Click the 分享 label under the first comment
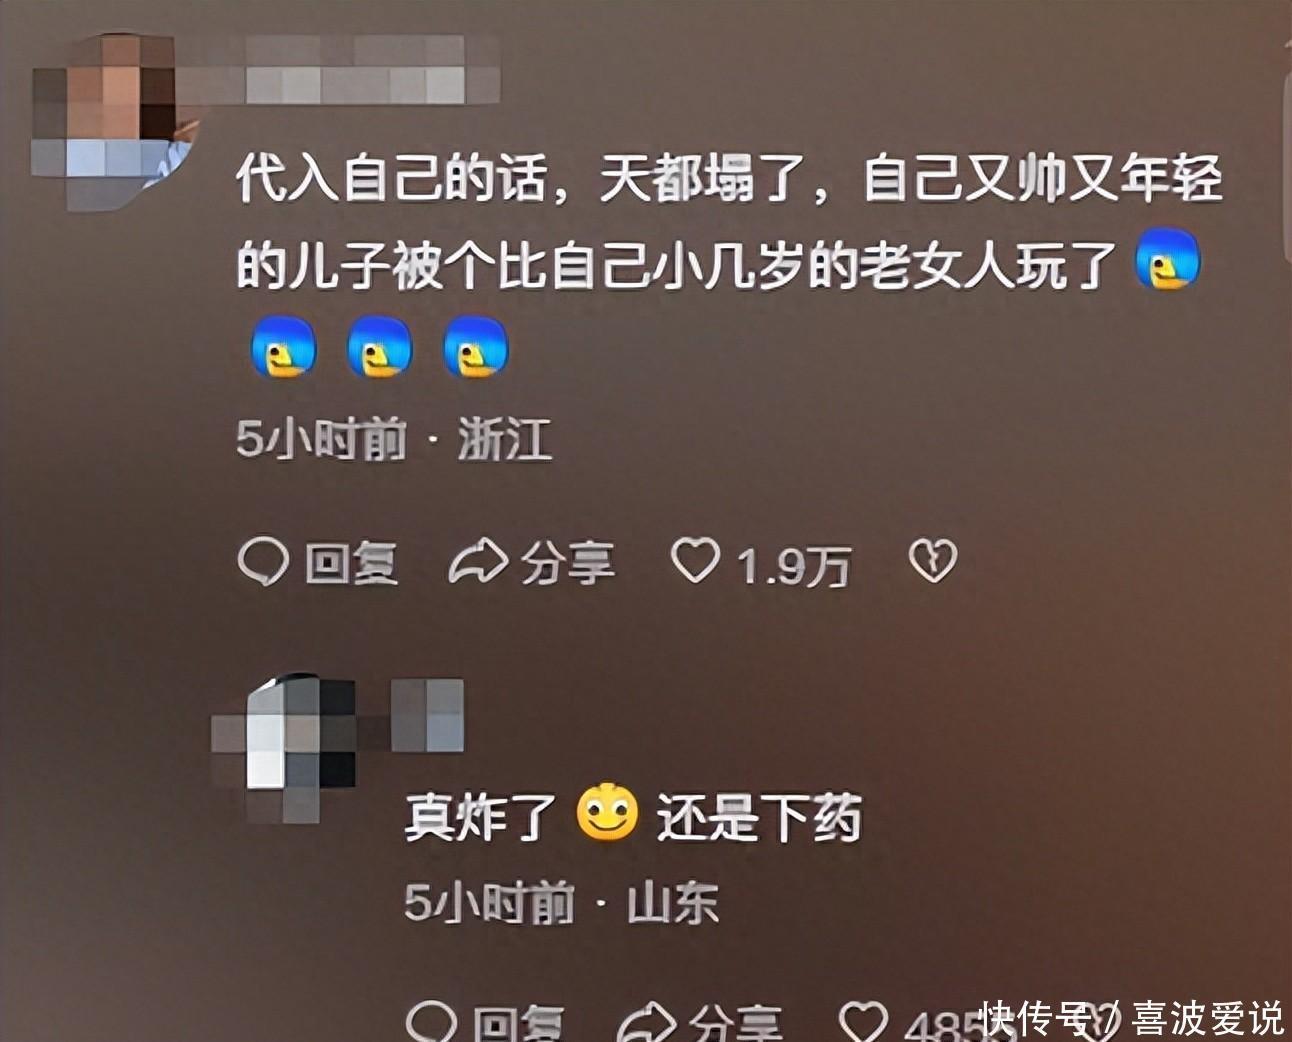Screen dimensions: 1292x1042 (x=567, y=564)
